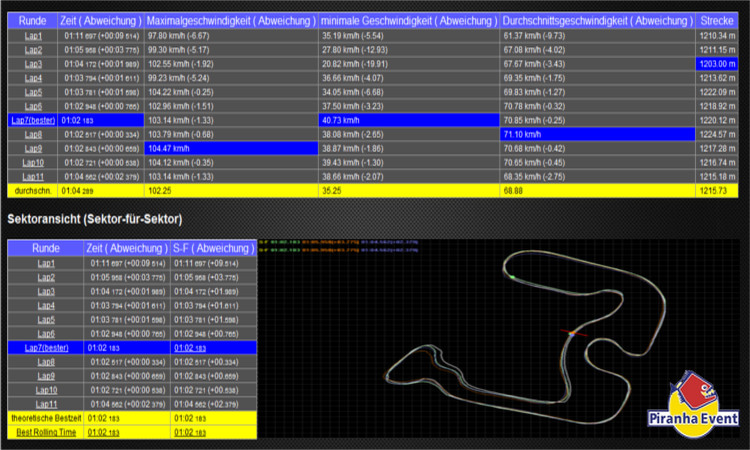
Task: Click the Strecke column header
Action: pos(719,20)
